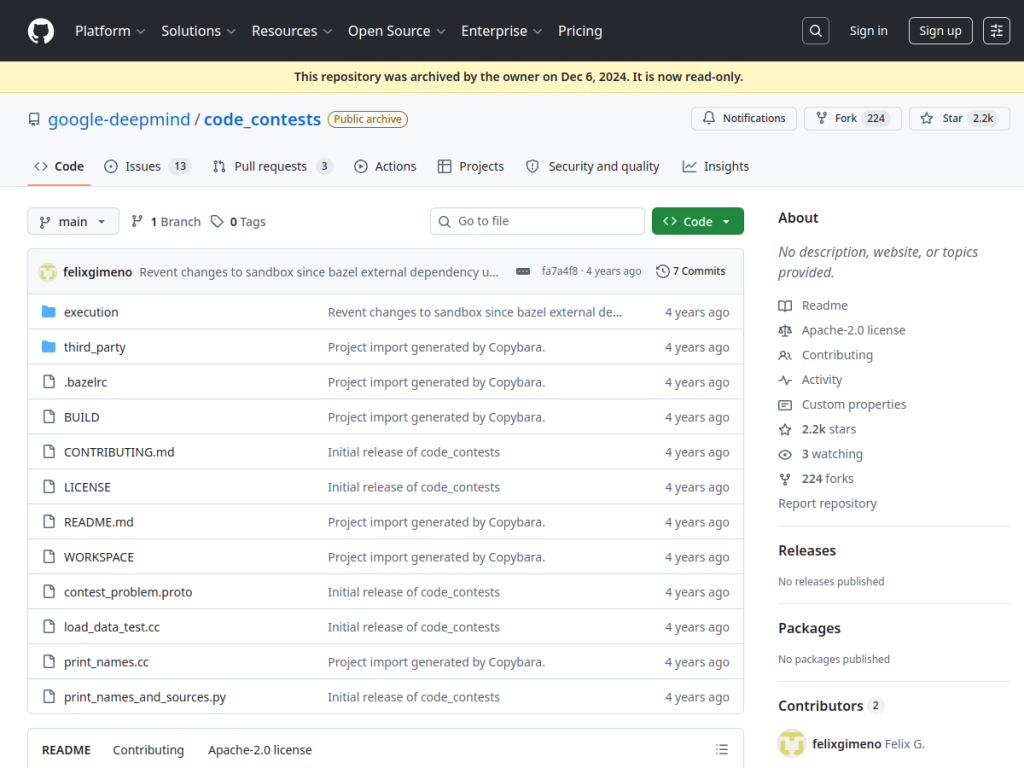Viewport: 1024px width, 768px height.
Task: Click the BUILD file icon
Action: (x=48, y=417)
